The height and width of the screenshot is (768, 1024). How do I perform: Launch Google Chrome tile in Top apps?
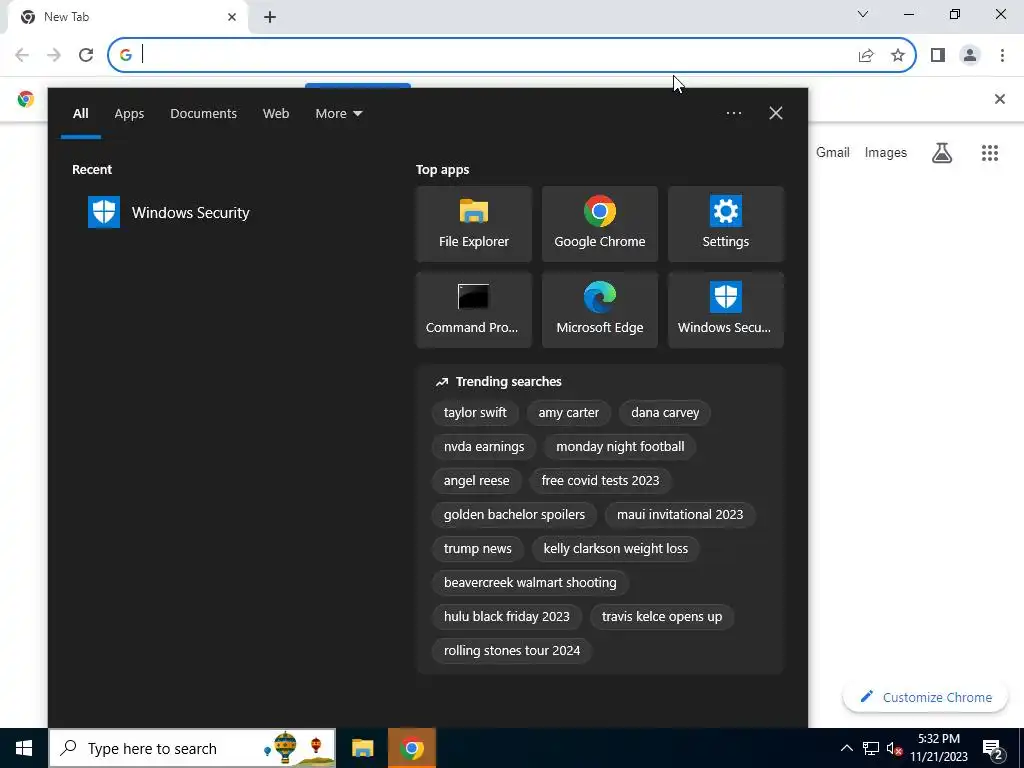(x=600, y=224)
